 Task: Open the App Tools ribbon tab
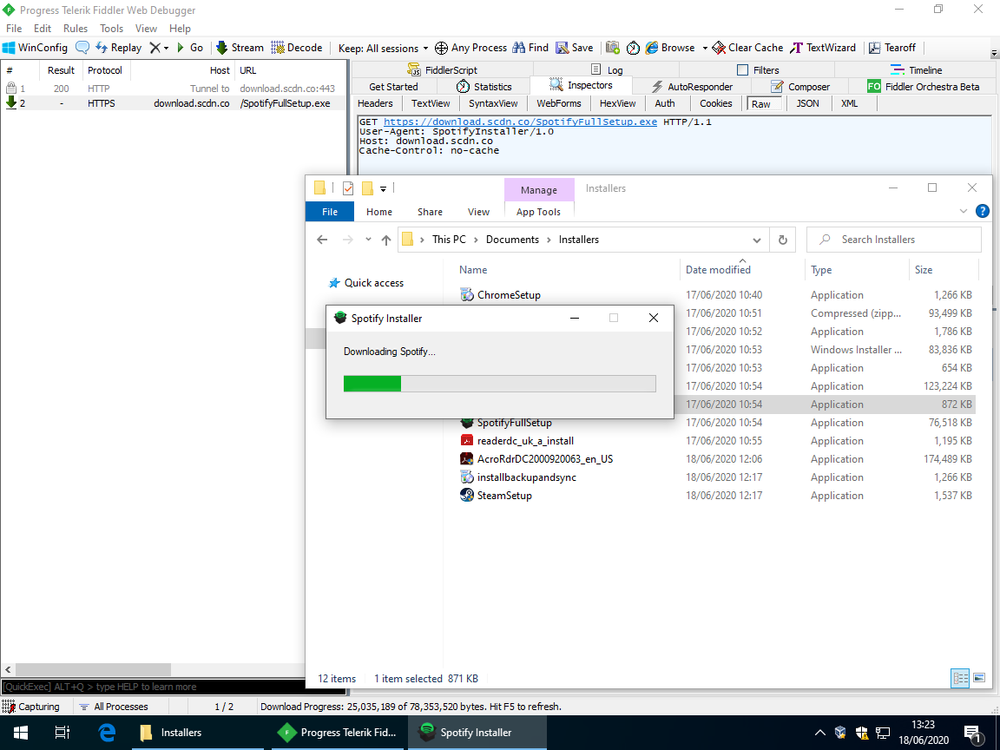point(538,212)
